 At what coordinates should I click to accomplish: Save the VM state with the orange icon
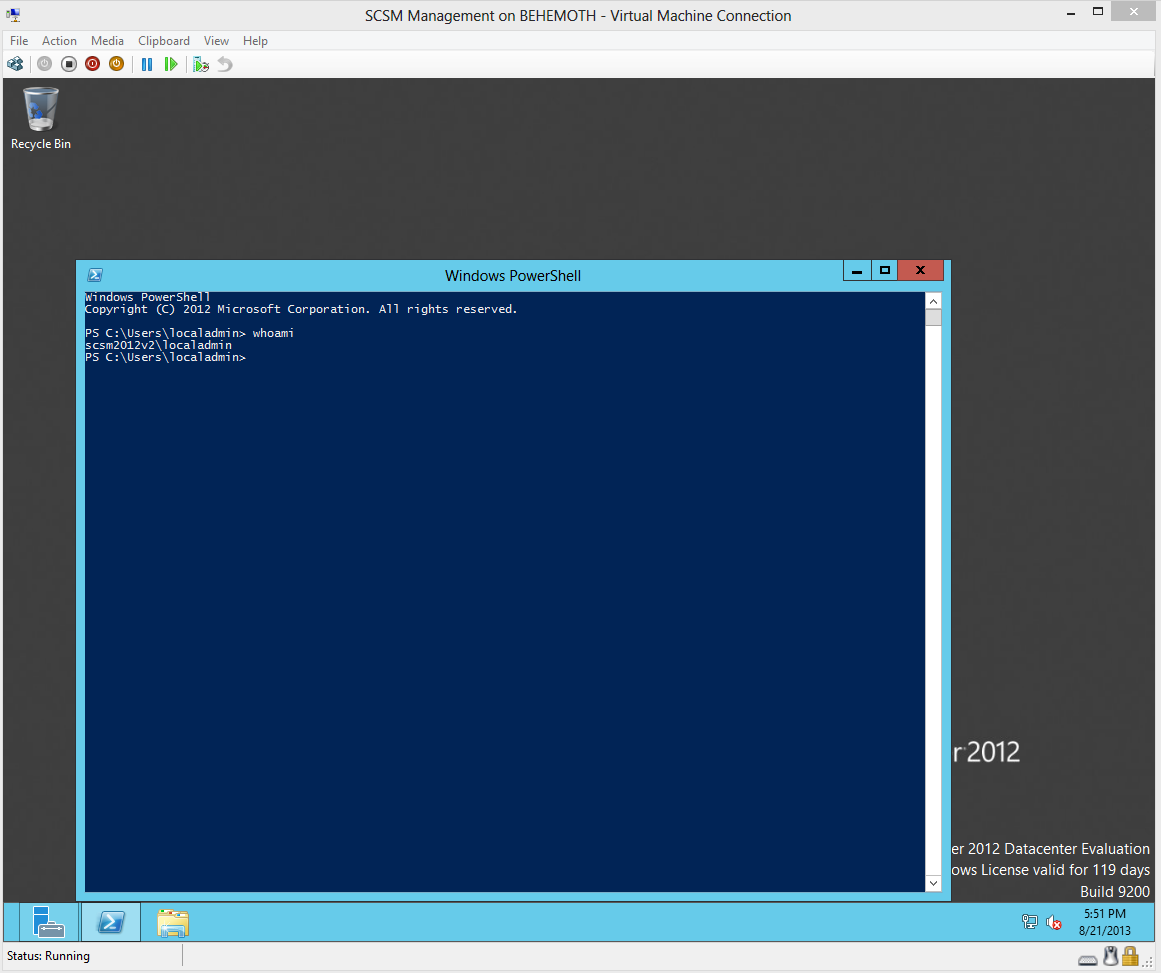click(116, 64)
